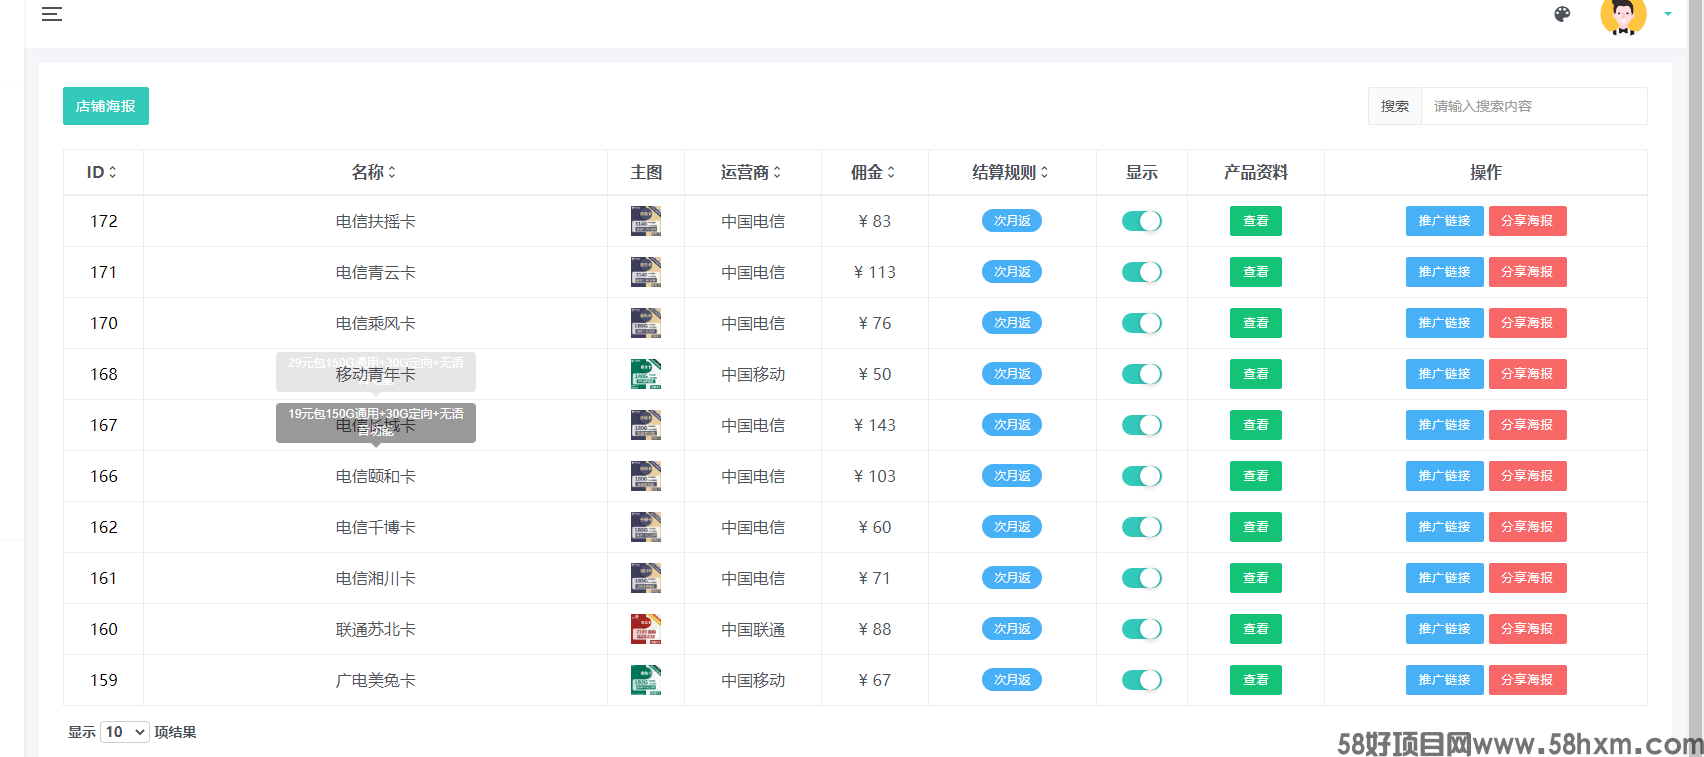Open main image thumbnail for row 167
This screenshot has width=1704, height=757.
[x=646, y=425]
